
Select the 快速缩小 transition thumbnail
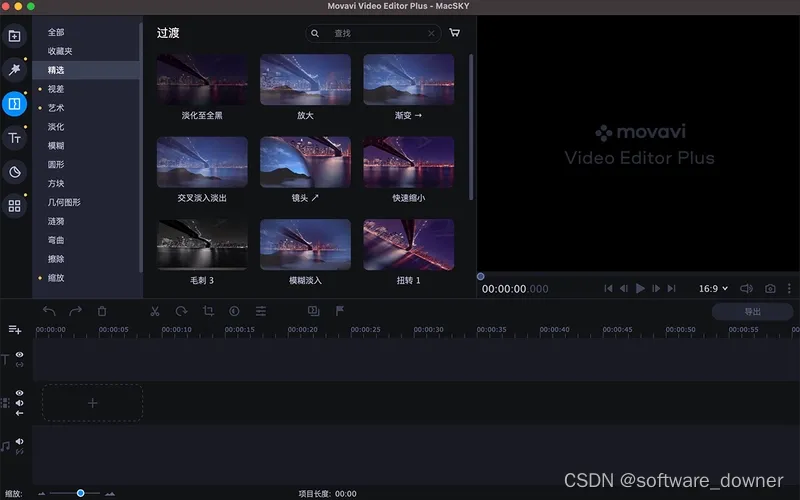pos(409,162)
